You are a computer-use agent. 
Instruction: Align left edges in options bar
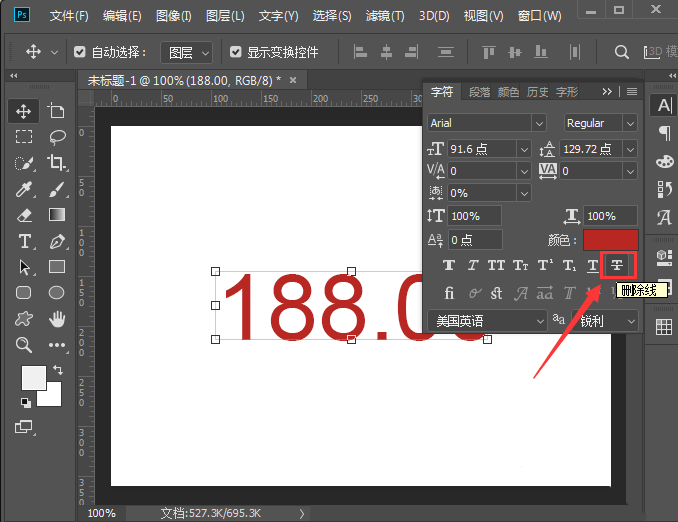click(x=360, y=52)
